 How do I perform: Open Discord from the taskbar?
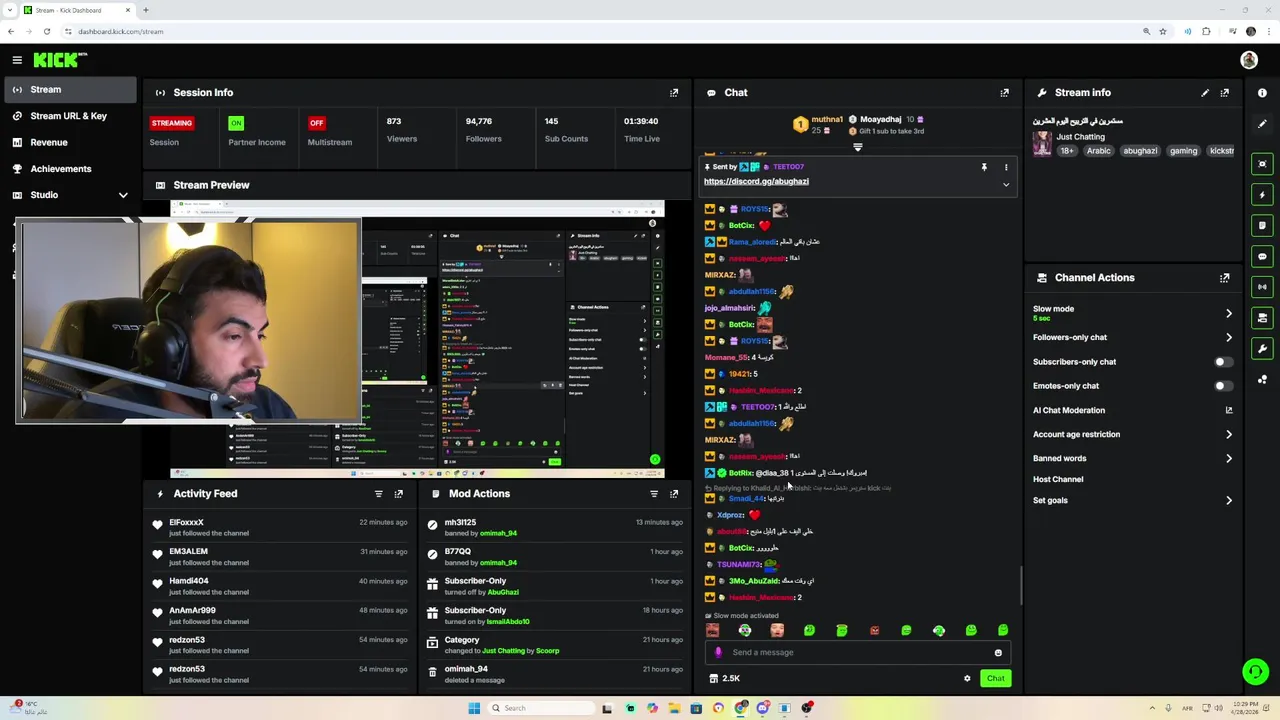coord(763,708)
